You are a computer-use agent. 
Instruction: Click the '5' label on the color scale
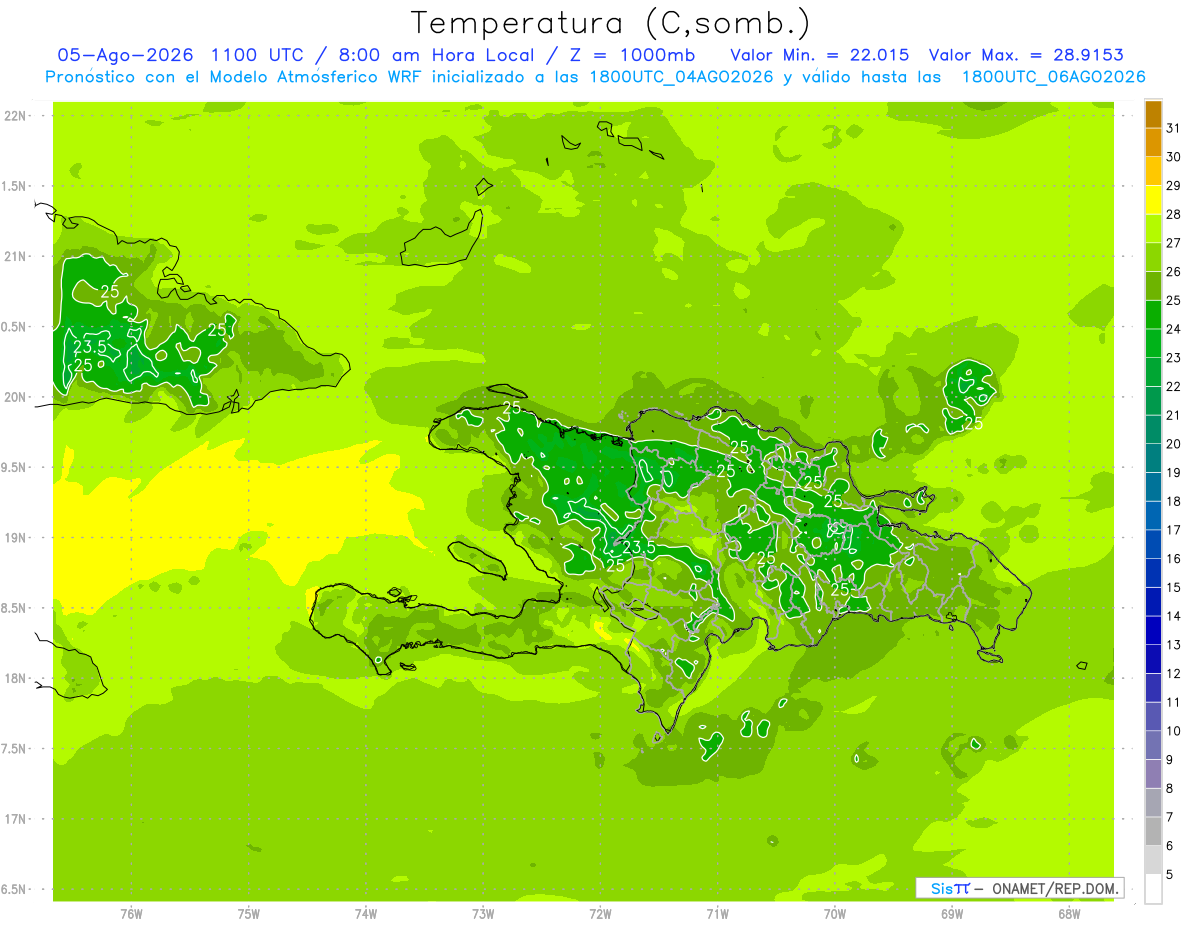[x=1170, y=875]
